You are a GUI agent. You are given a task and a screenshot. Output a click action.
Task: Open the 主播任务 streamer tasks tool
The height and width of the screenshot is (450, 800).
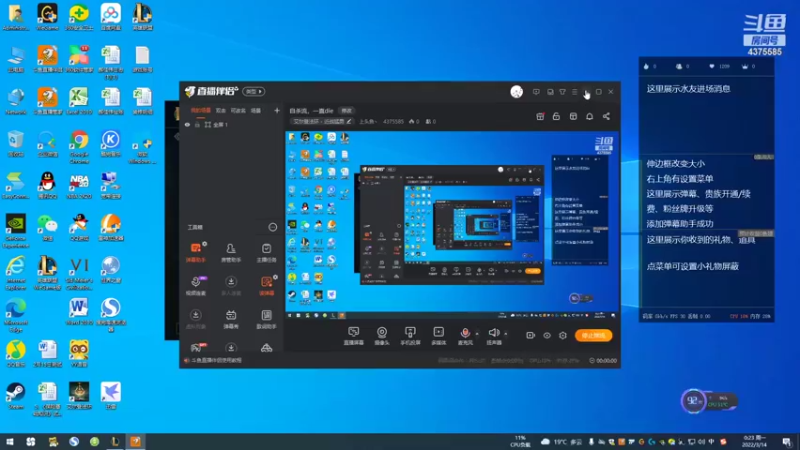coord(266,252)
